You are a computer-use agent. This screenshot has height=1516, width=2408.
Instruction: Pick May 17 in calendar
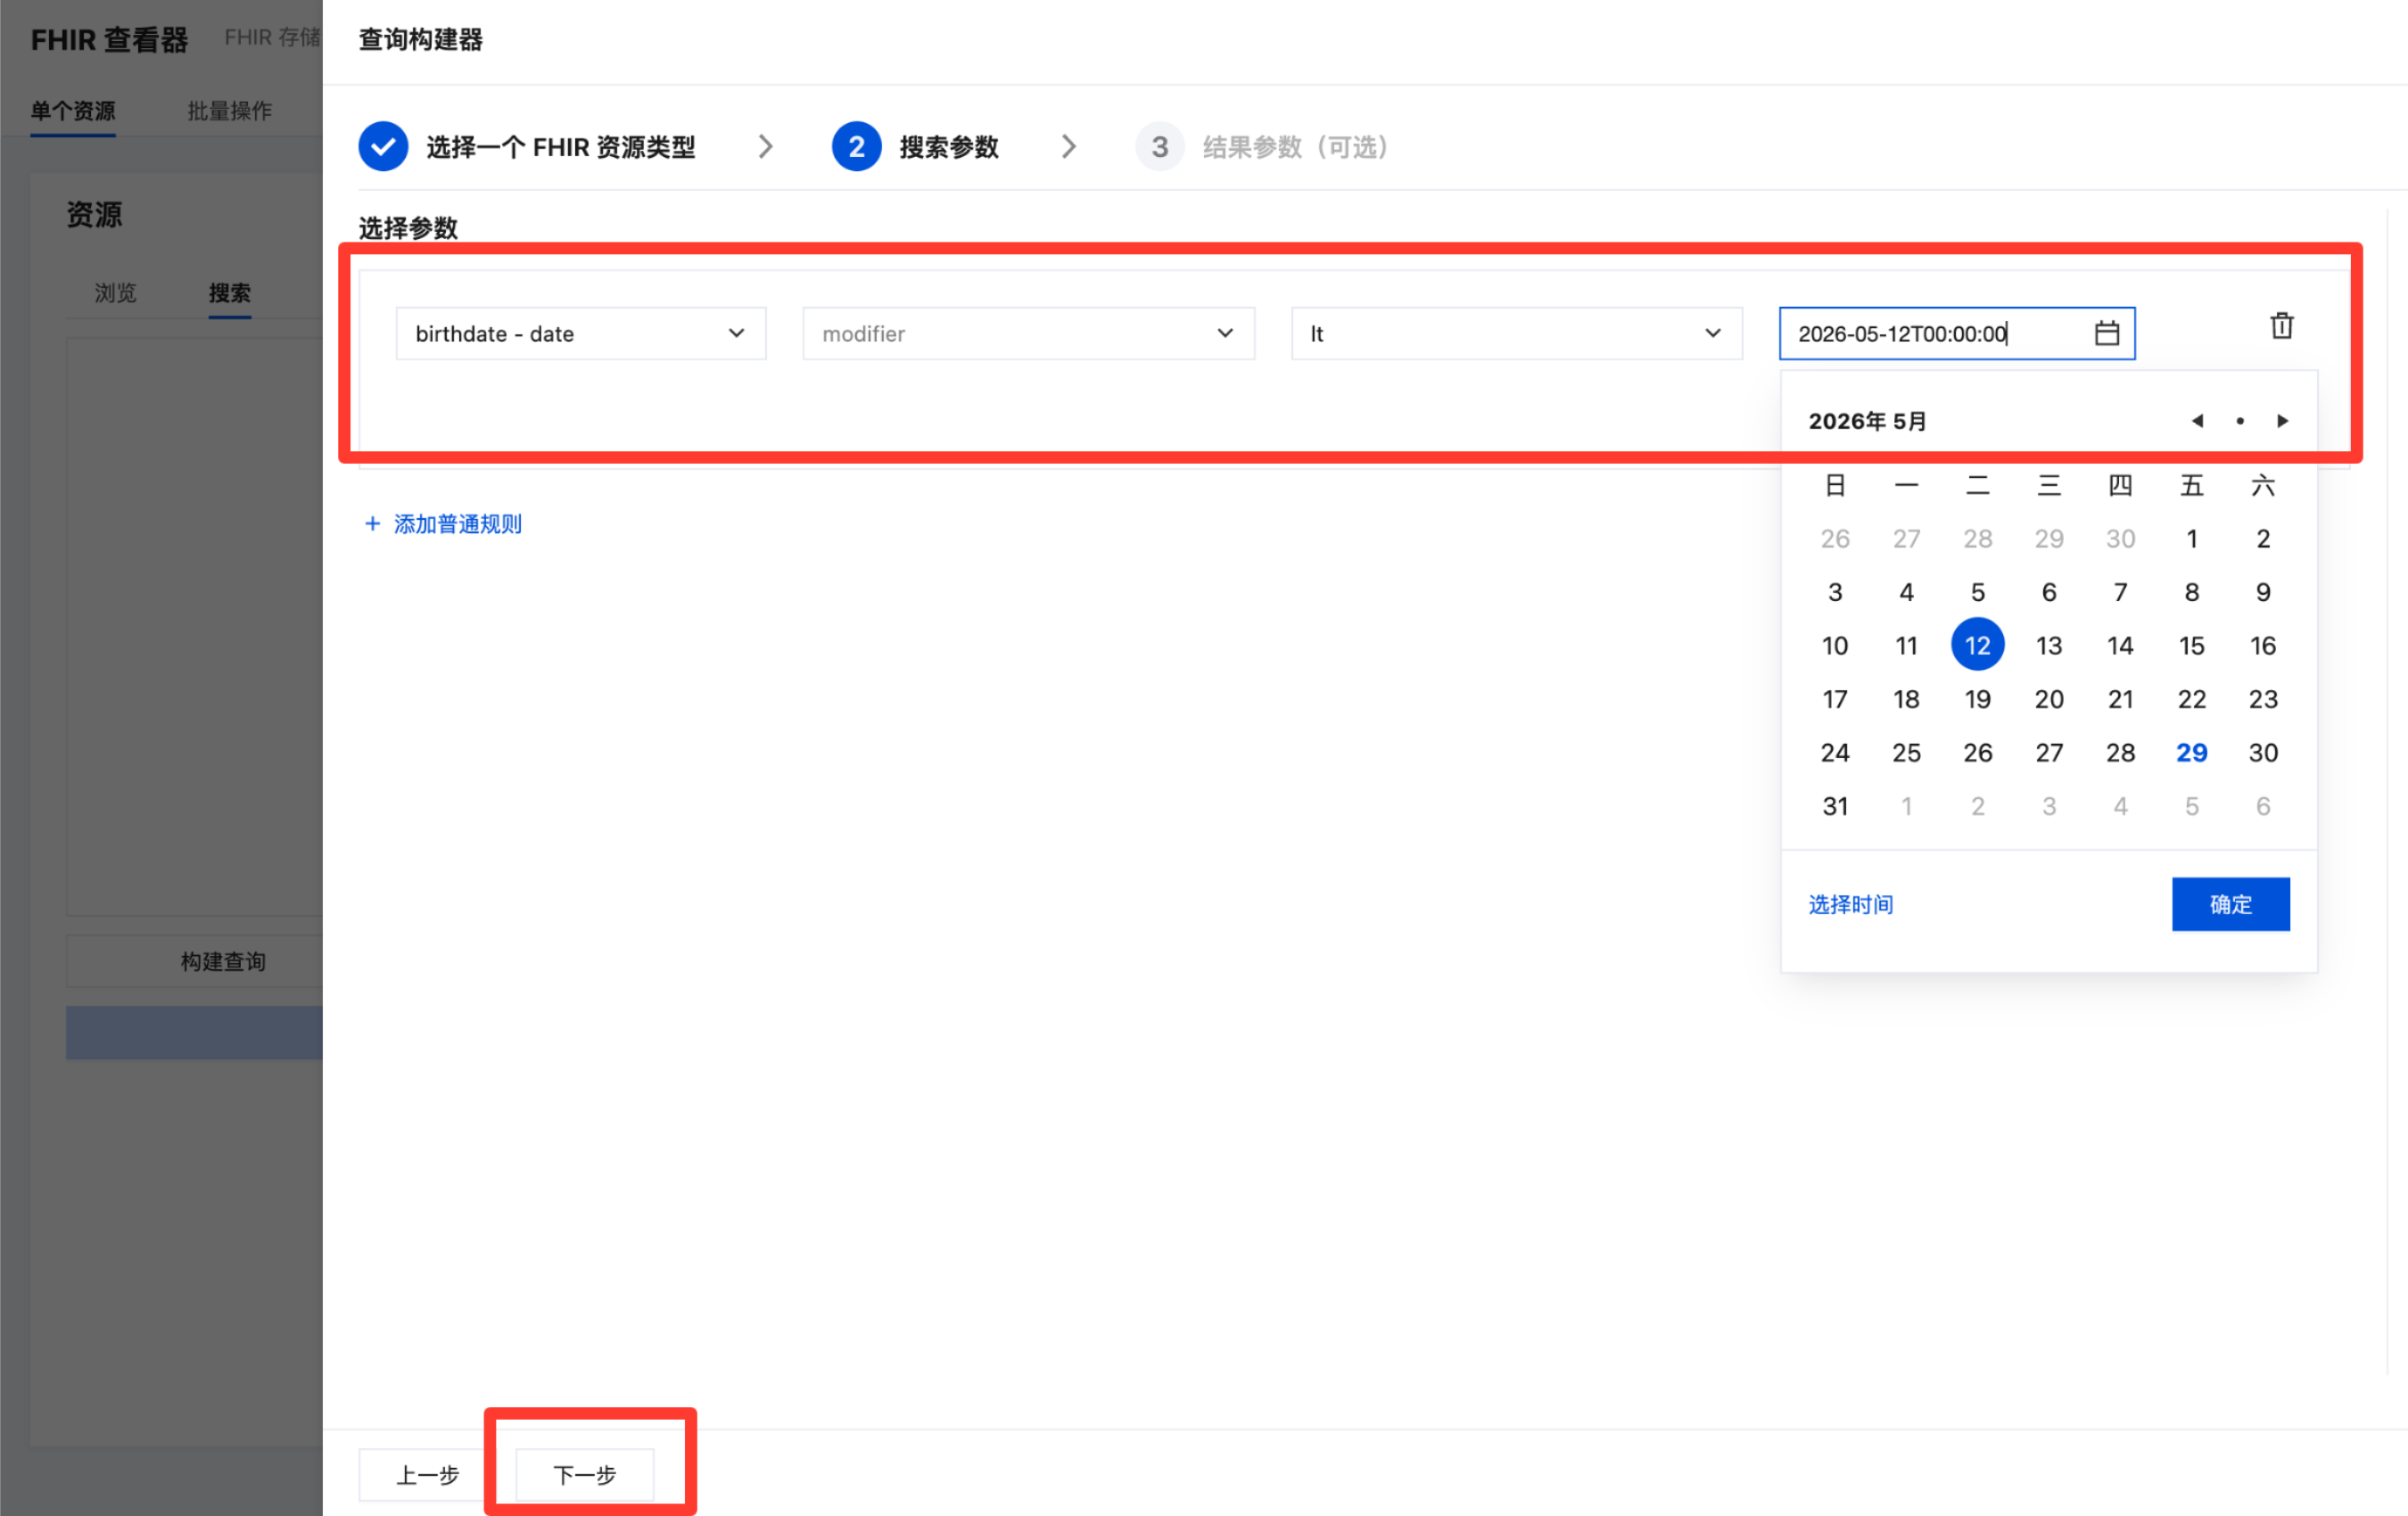[1834, 699]
